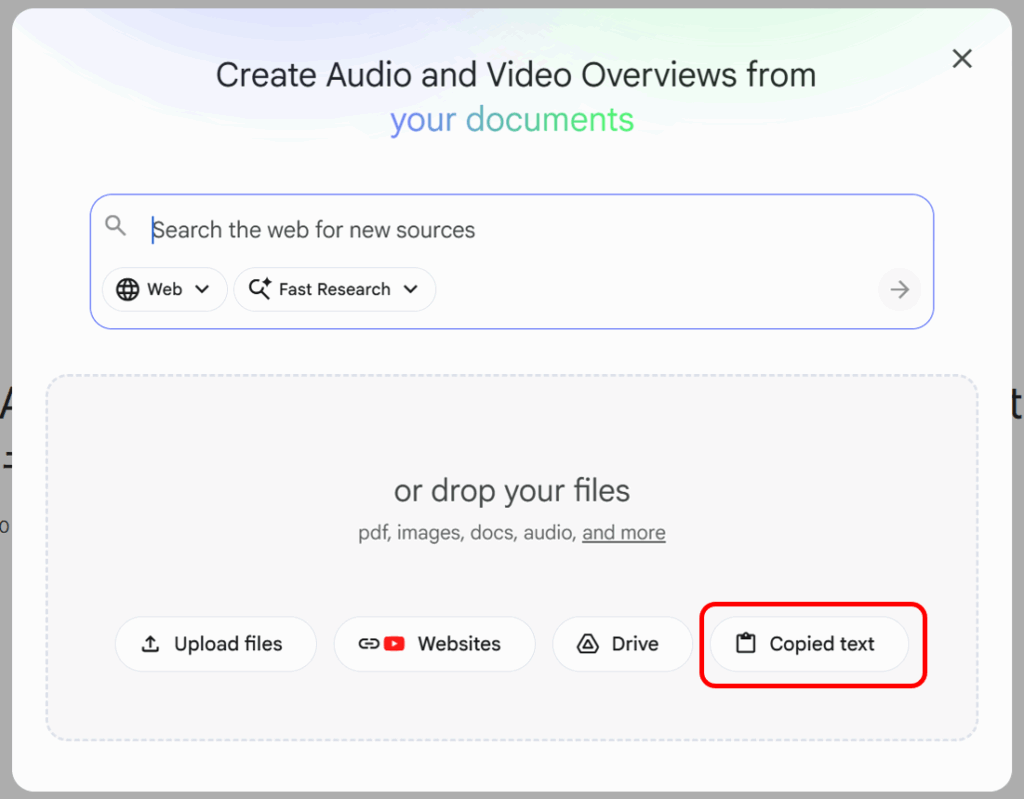Choose the Copied text button

810,644
